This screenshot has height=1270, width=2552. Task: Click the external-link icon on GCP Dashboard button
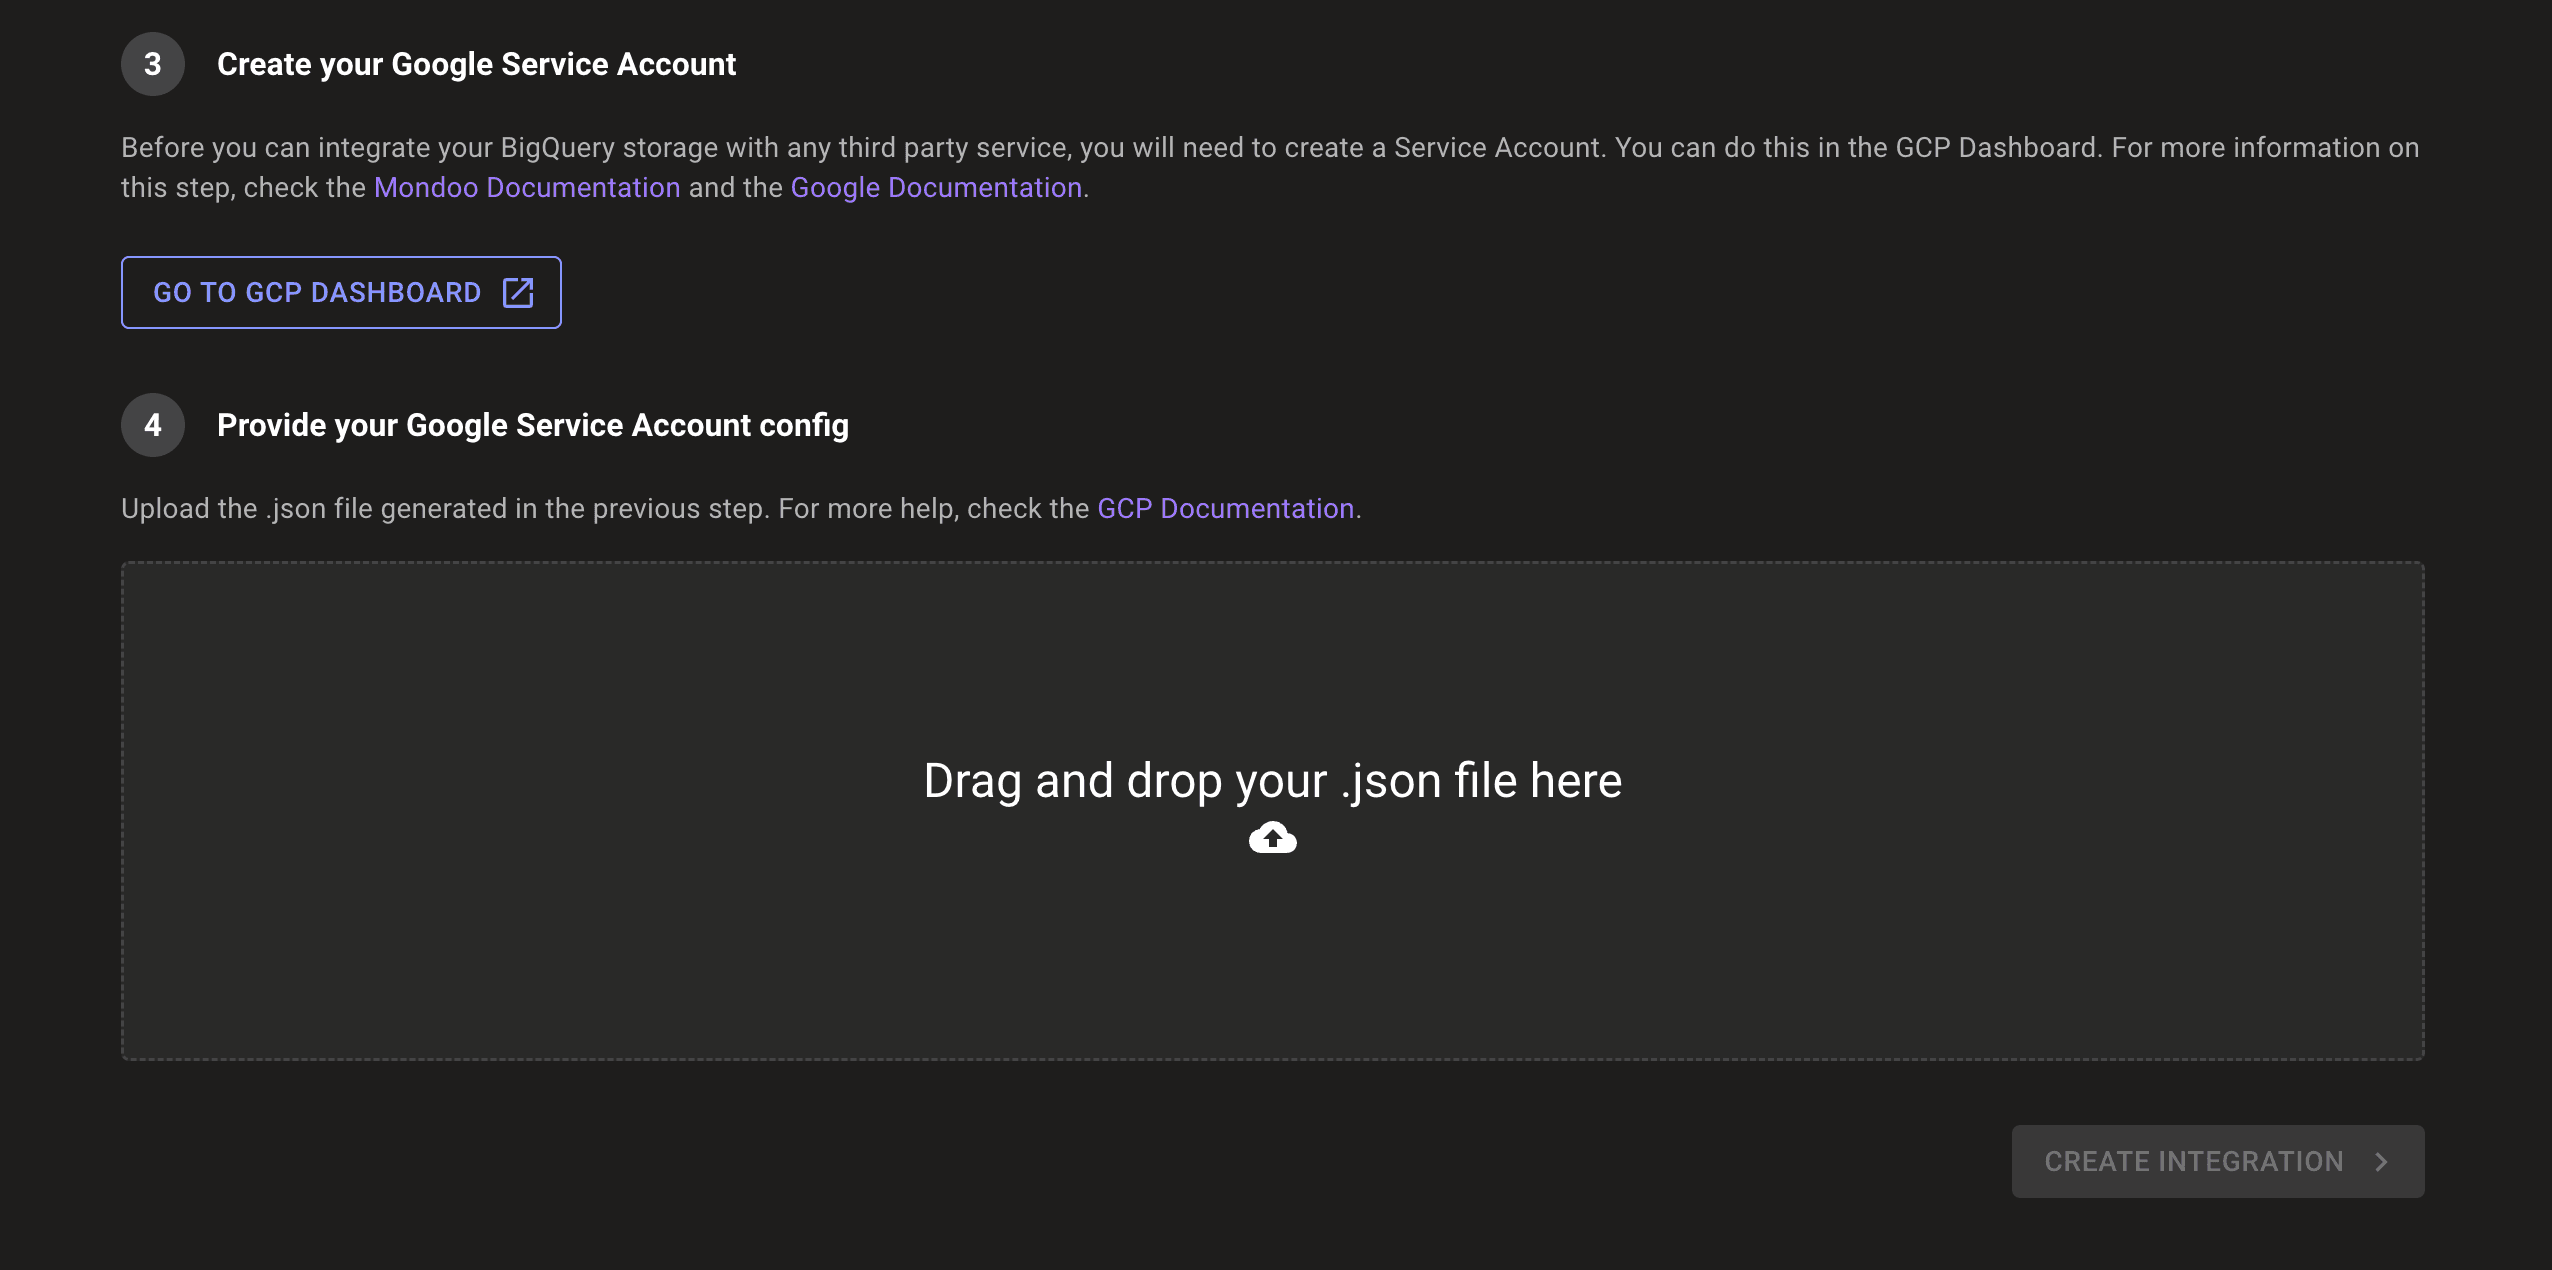(518, 292)
